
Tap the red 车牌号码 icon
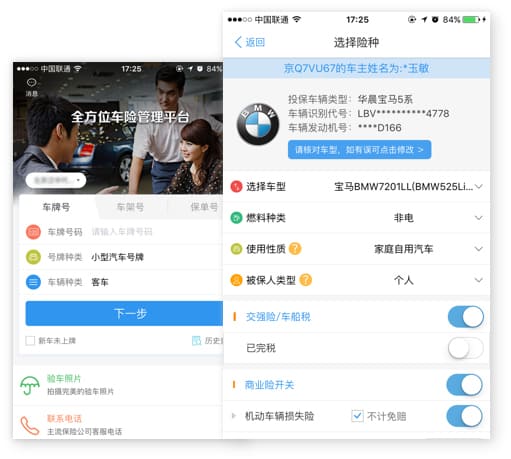pos(33,232)
